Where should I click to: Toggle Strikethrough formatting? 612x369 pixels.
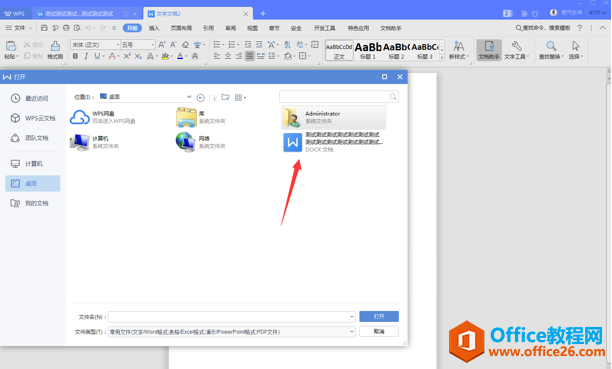112,56
